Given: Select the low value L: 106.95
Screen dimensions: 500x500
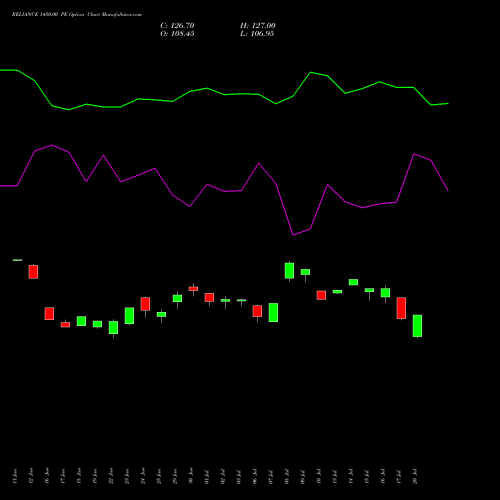Looking at the screenshot, I should point(257,34).
